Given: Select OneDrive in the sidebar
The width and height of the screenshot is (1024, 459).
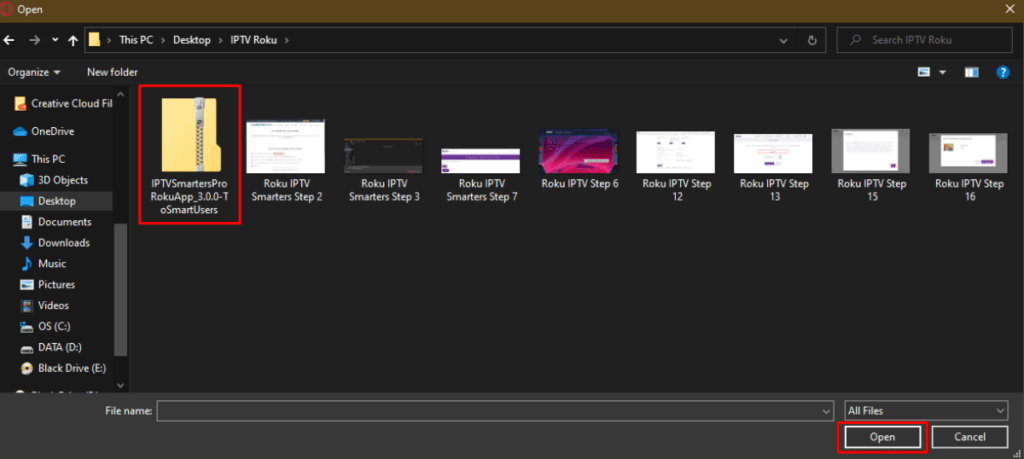Looking at the screenshot, I should coord(52,131).
